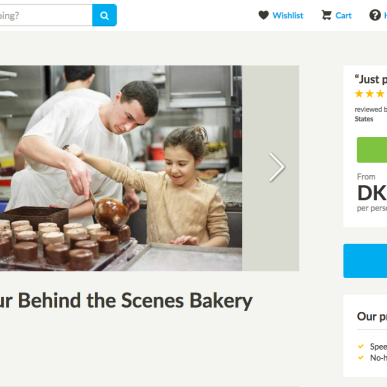Screen dimensions: 387x387
Task: Open the Wishlist link
Action: [x=288, y=15]
